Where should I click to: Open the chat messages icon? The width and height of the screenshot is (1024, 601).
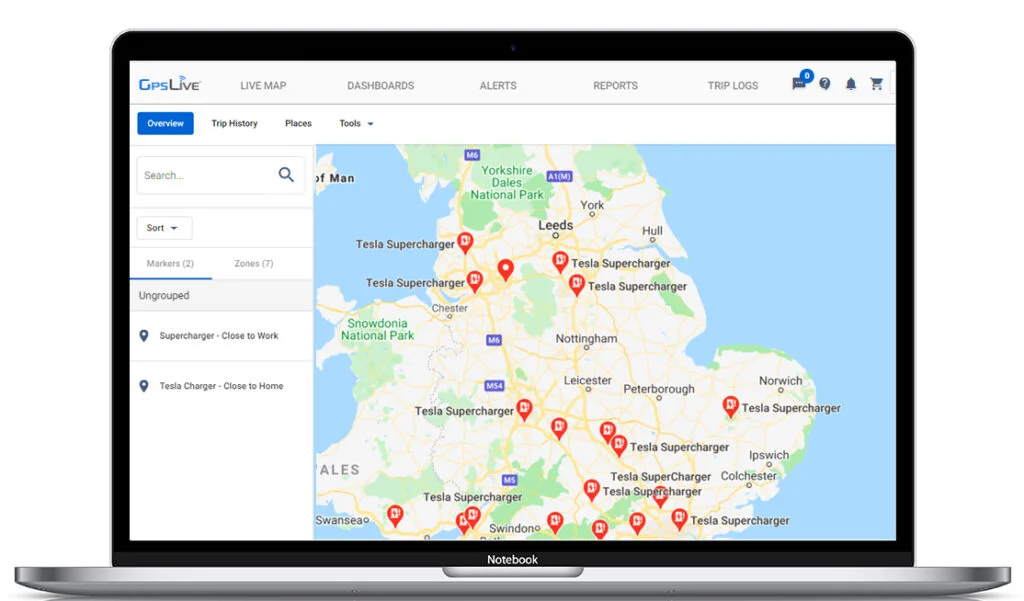(x=798, y=84)
